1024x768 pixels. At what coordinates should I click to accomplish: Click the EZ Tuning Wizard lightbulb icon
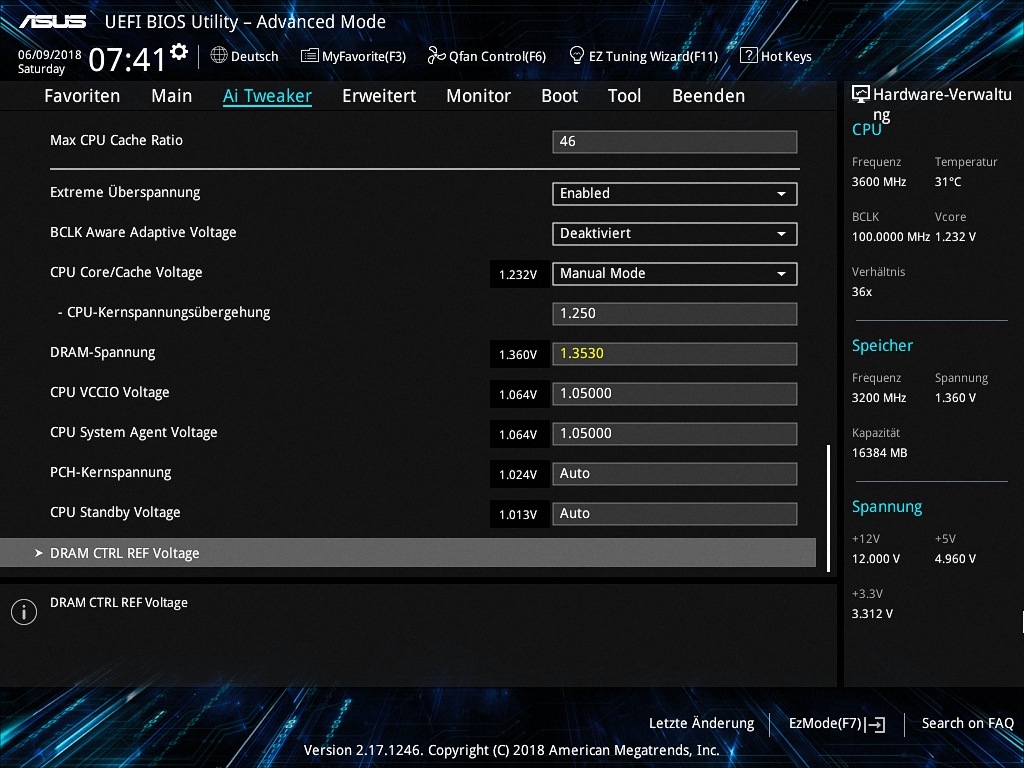coord(577,56)
